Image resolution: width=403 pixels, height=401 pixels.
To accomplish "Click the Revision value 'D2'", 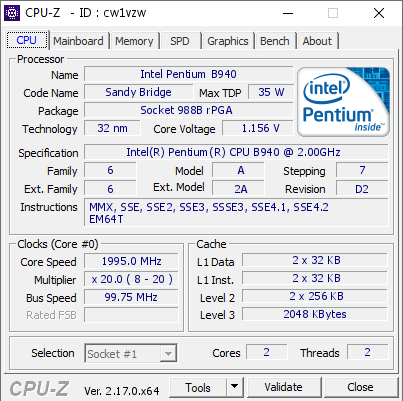I will 362,188.
